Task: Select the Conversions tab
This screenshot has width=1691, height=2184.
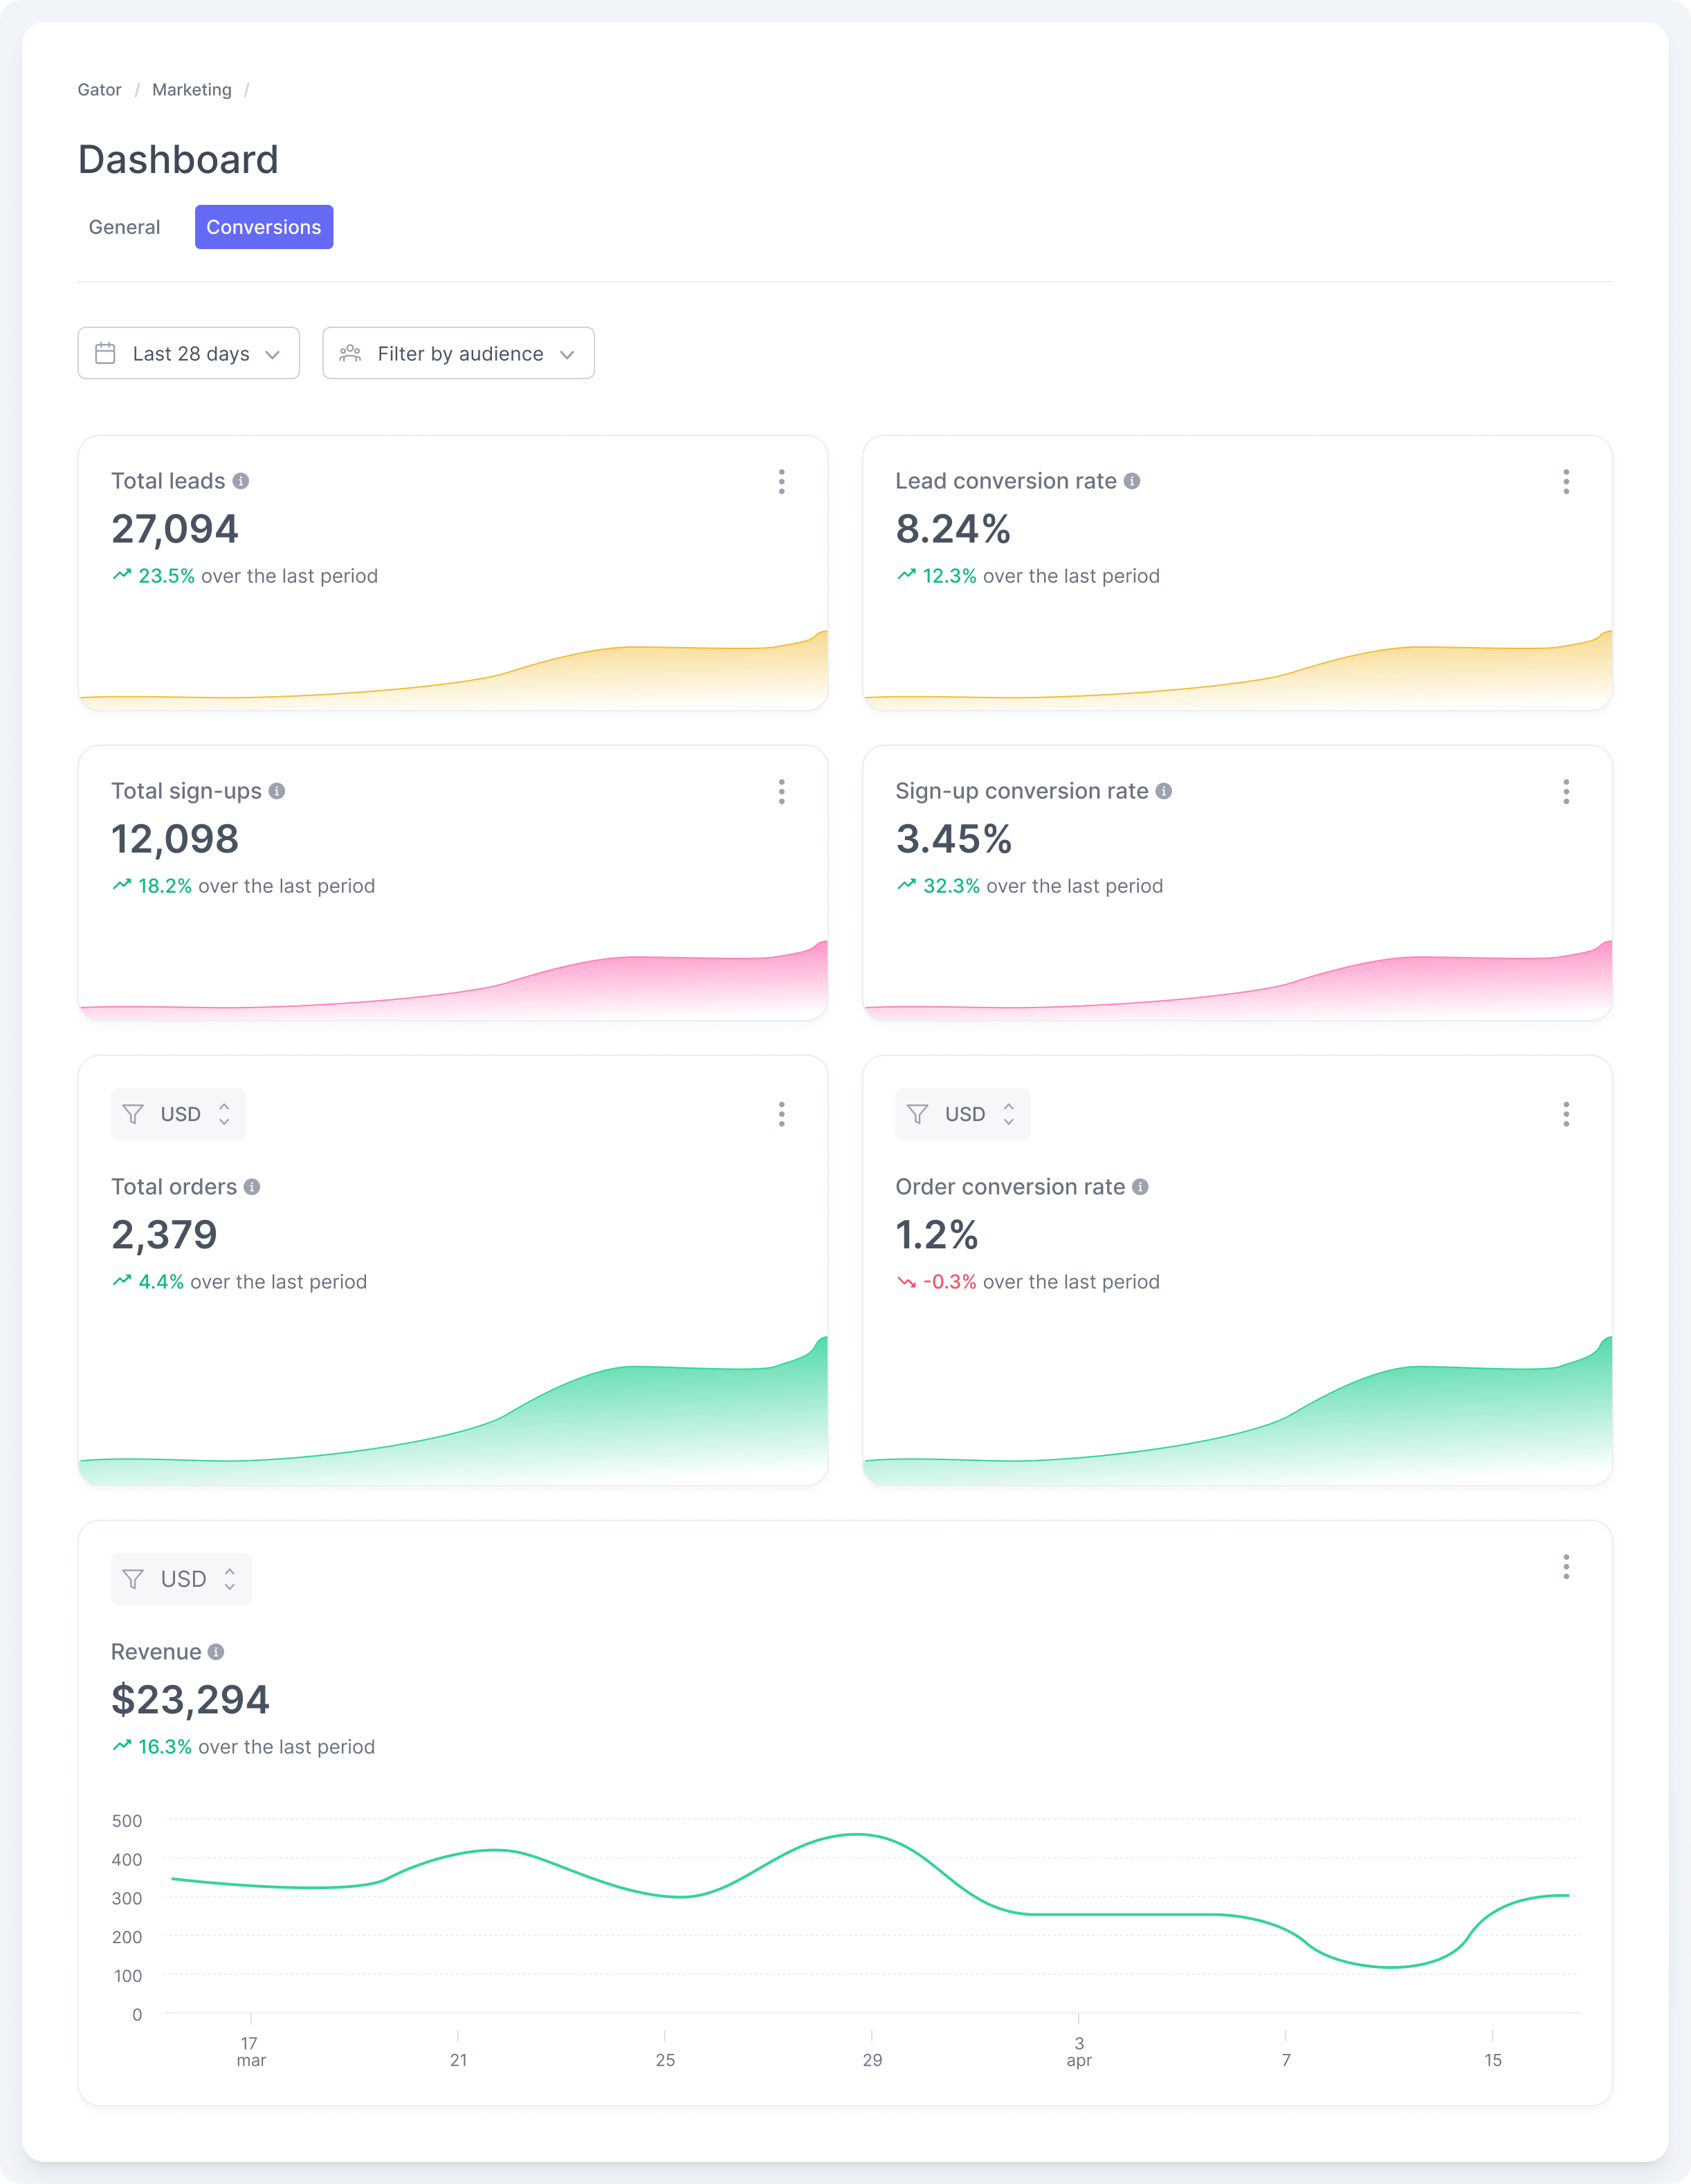Action: click(x=264, y=227)
